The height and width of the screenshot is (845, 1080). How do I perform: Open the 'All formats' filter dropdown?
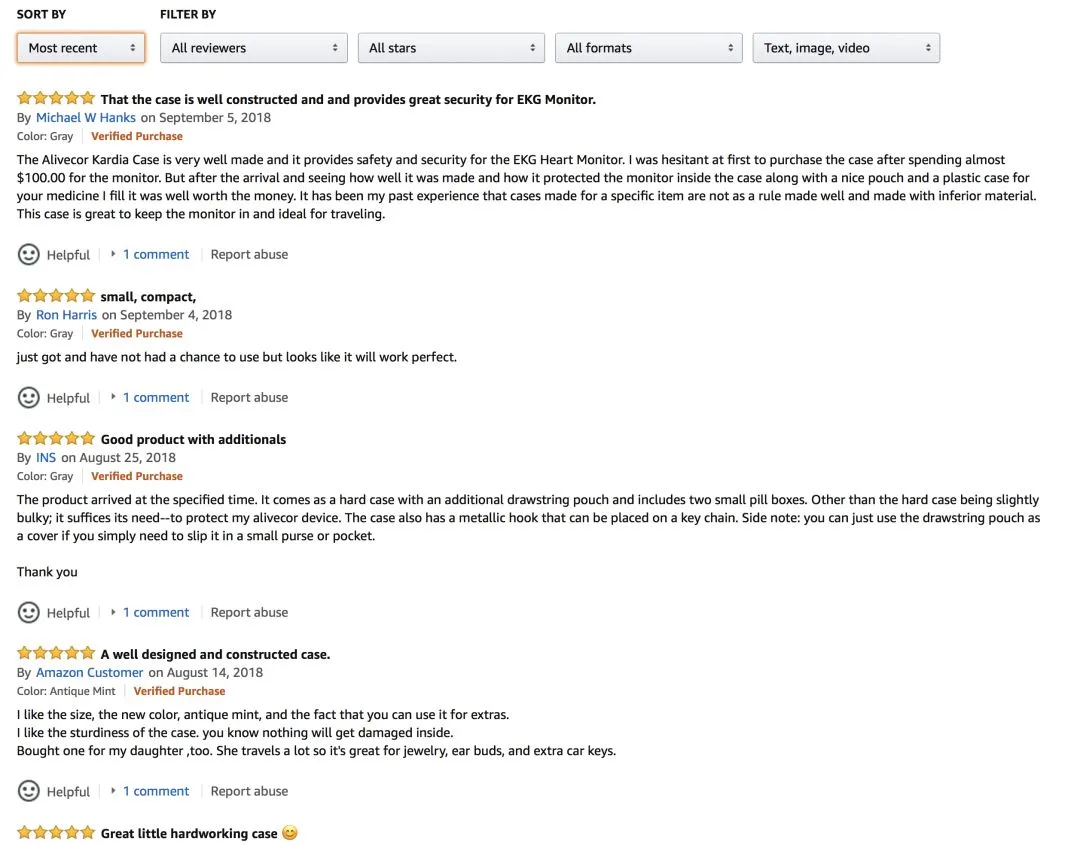point(649,48)
